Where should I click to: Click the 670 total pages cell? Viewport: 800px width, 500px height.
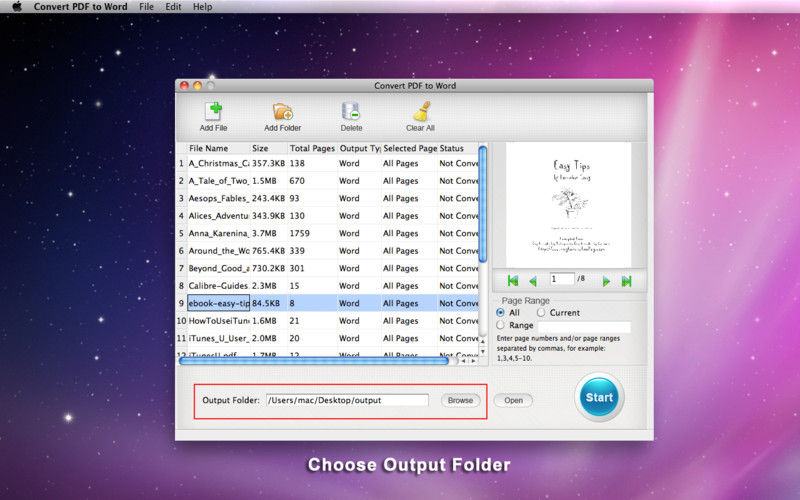[x=312, y=181]
